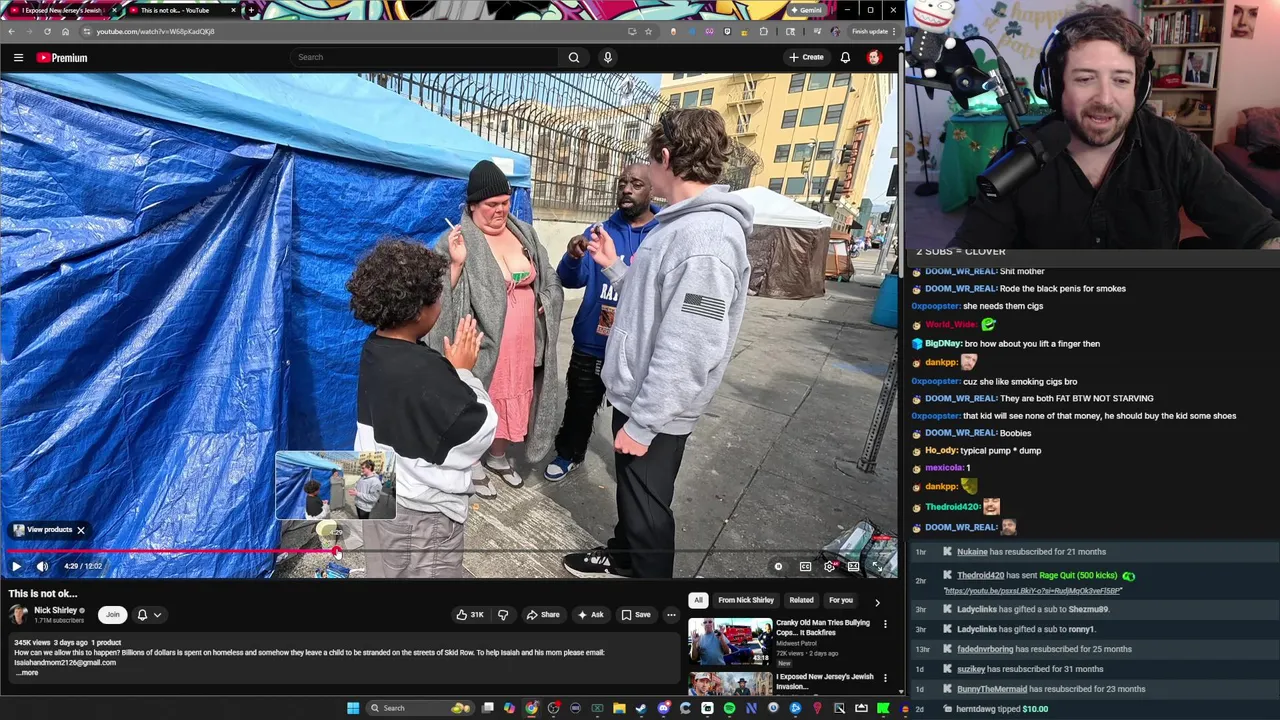This screenshot has width=1280, height=720.
Task: Click the Create button
Action: [806, 57]
